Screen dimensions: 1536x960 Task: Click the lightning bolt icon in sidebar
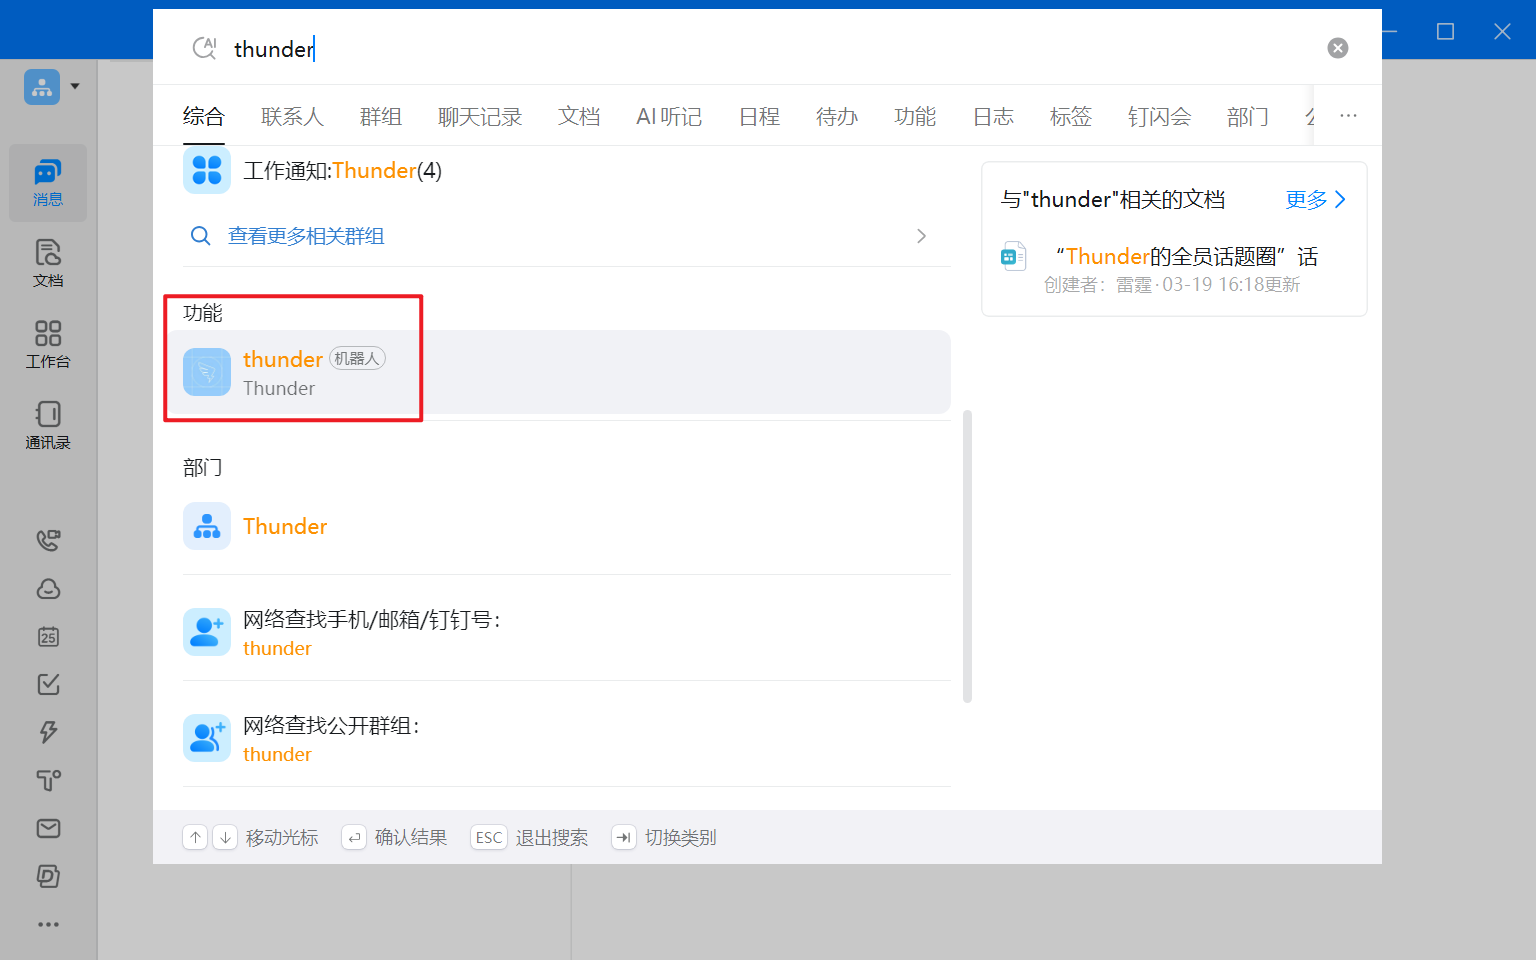coord(48,732)
